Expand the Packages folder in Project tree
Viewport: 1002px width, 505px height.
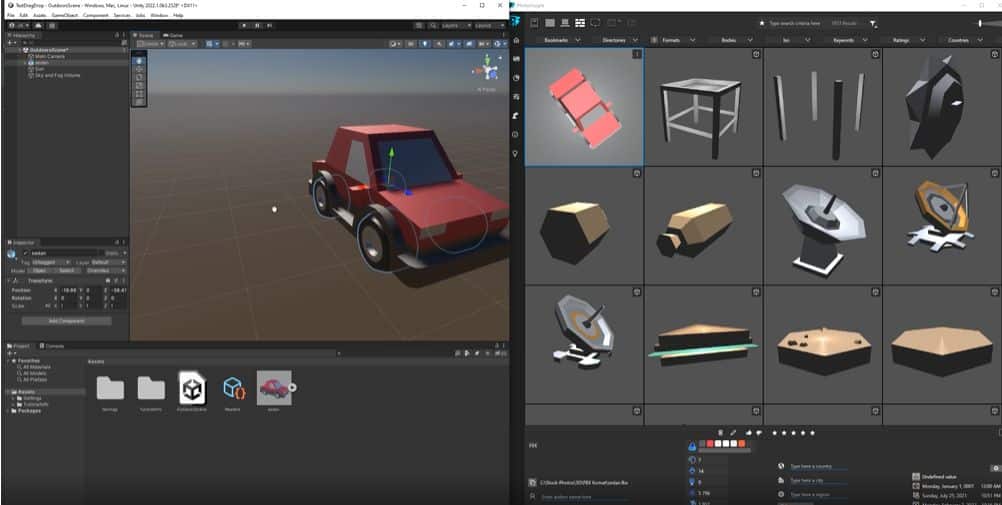9,410
